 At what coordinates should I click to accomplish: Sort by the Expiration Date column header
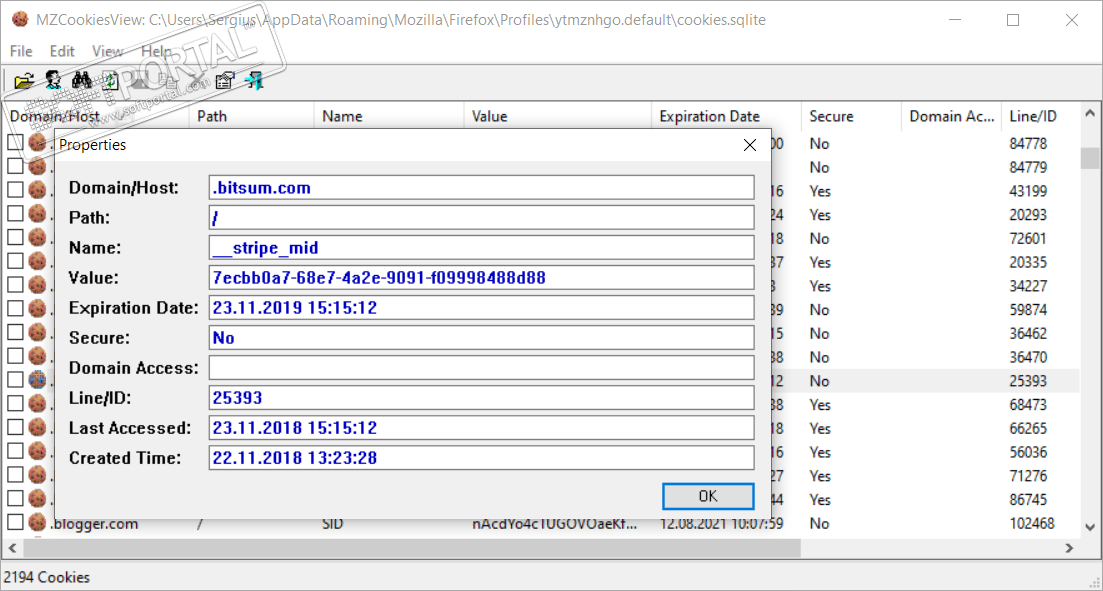pos(727,116)
